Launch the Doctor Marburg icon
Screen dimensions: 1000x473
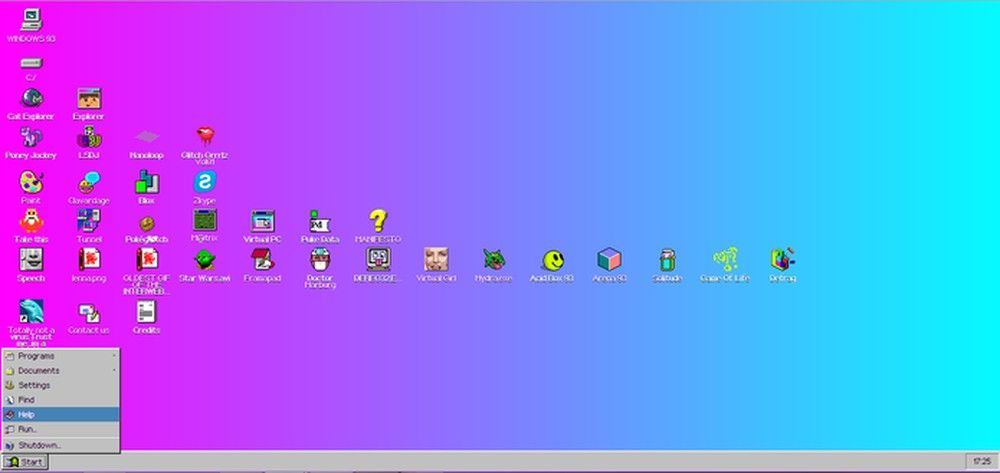tap(320, 260)
